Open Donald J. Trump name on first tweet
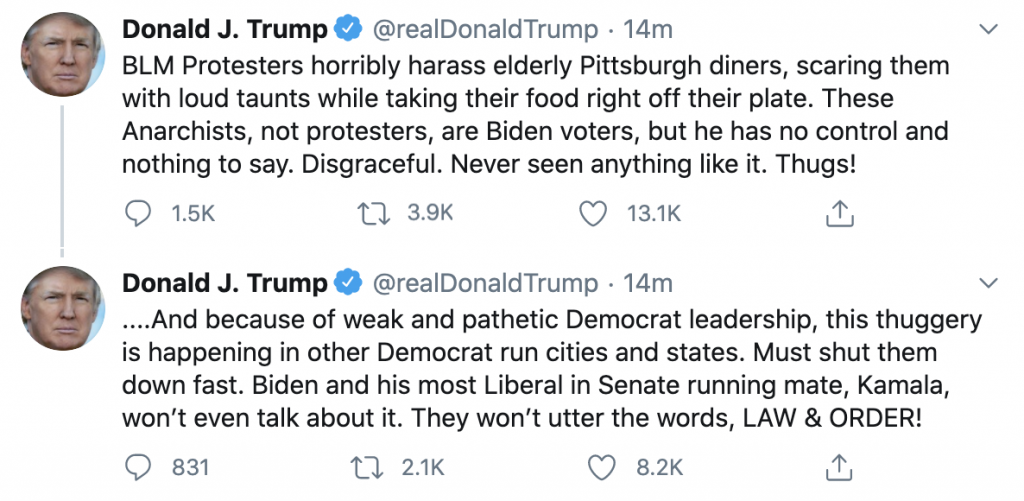This screenshot has height=501, width=1024. click(x=224, y=30)
